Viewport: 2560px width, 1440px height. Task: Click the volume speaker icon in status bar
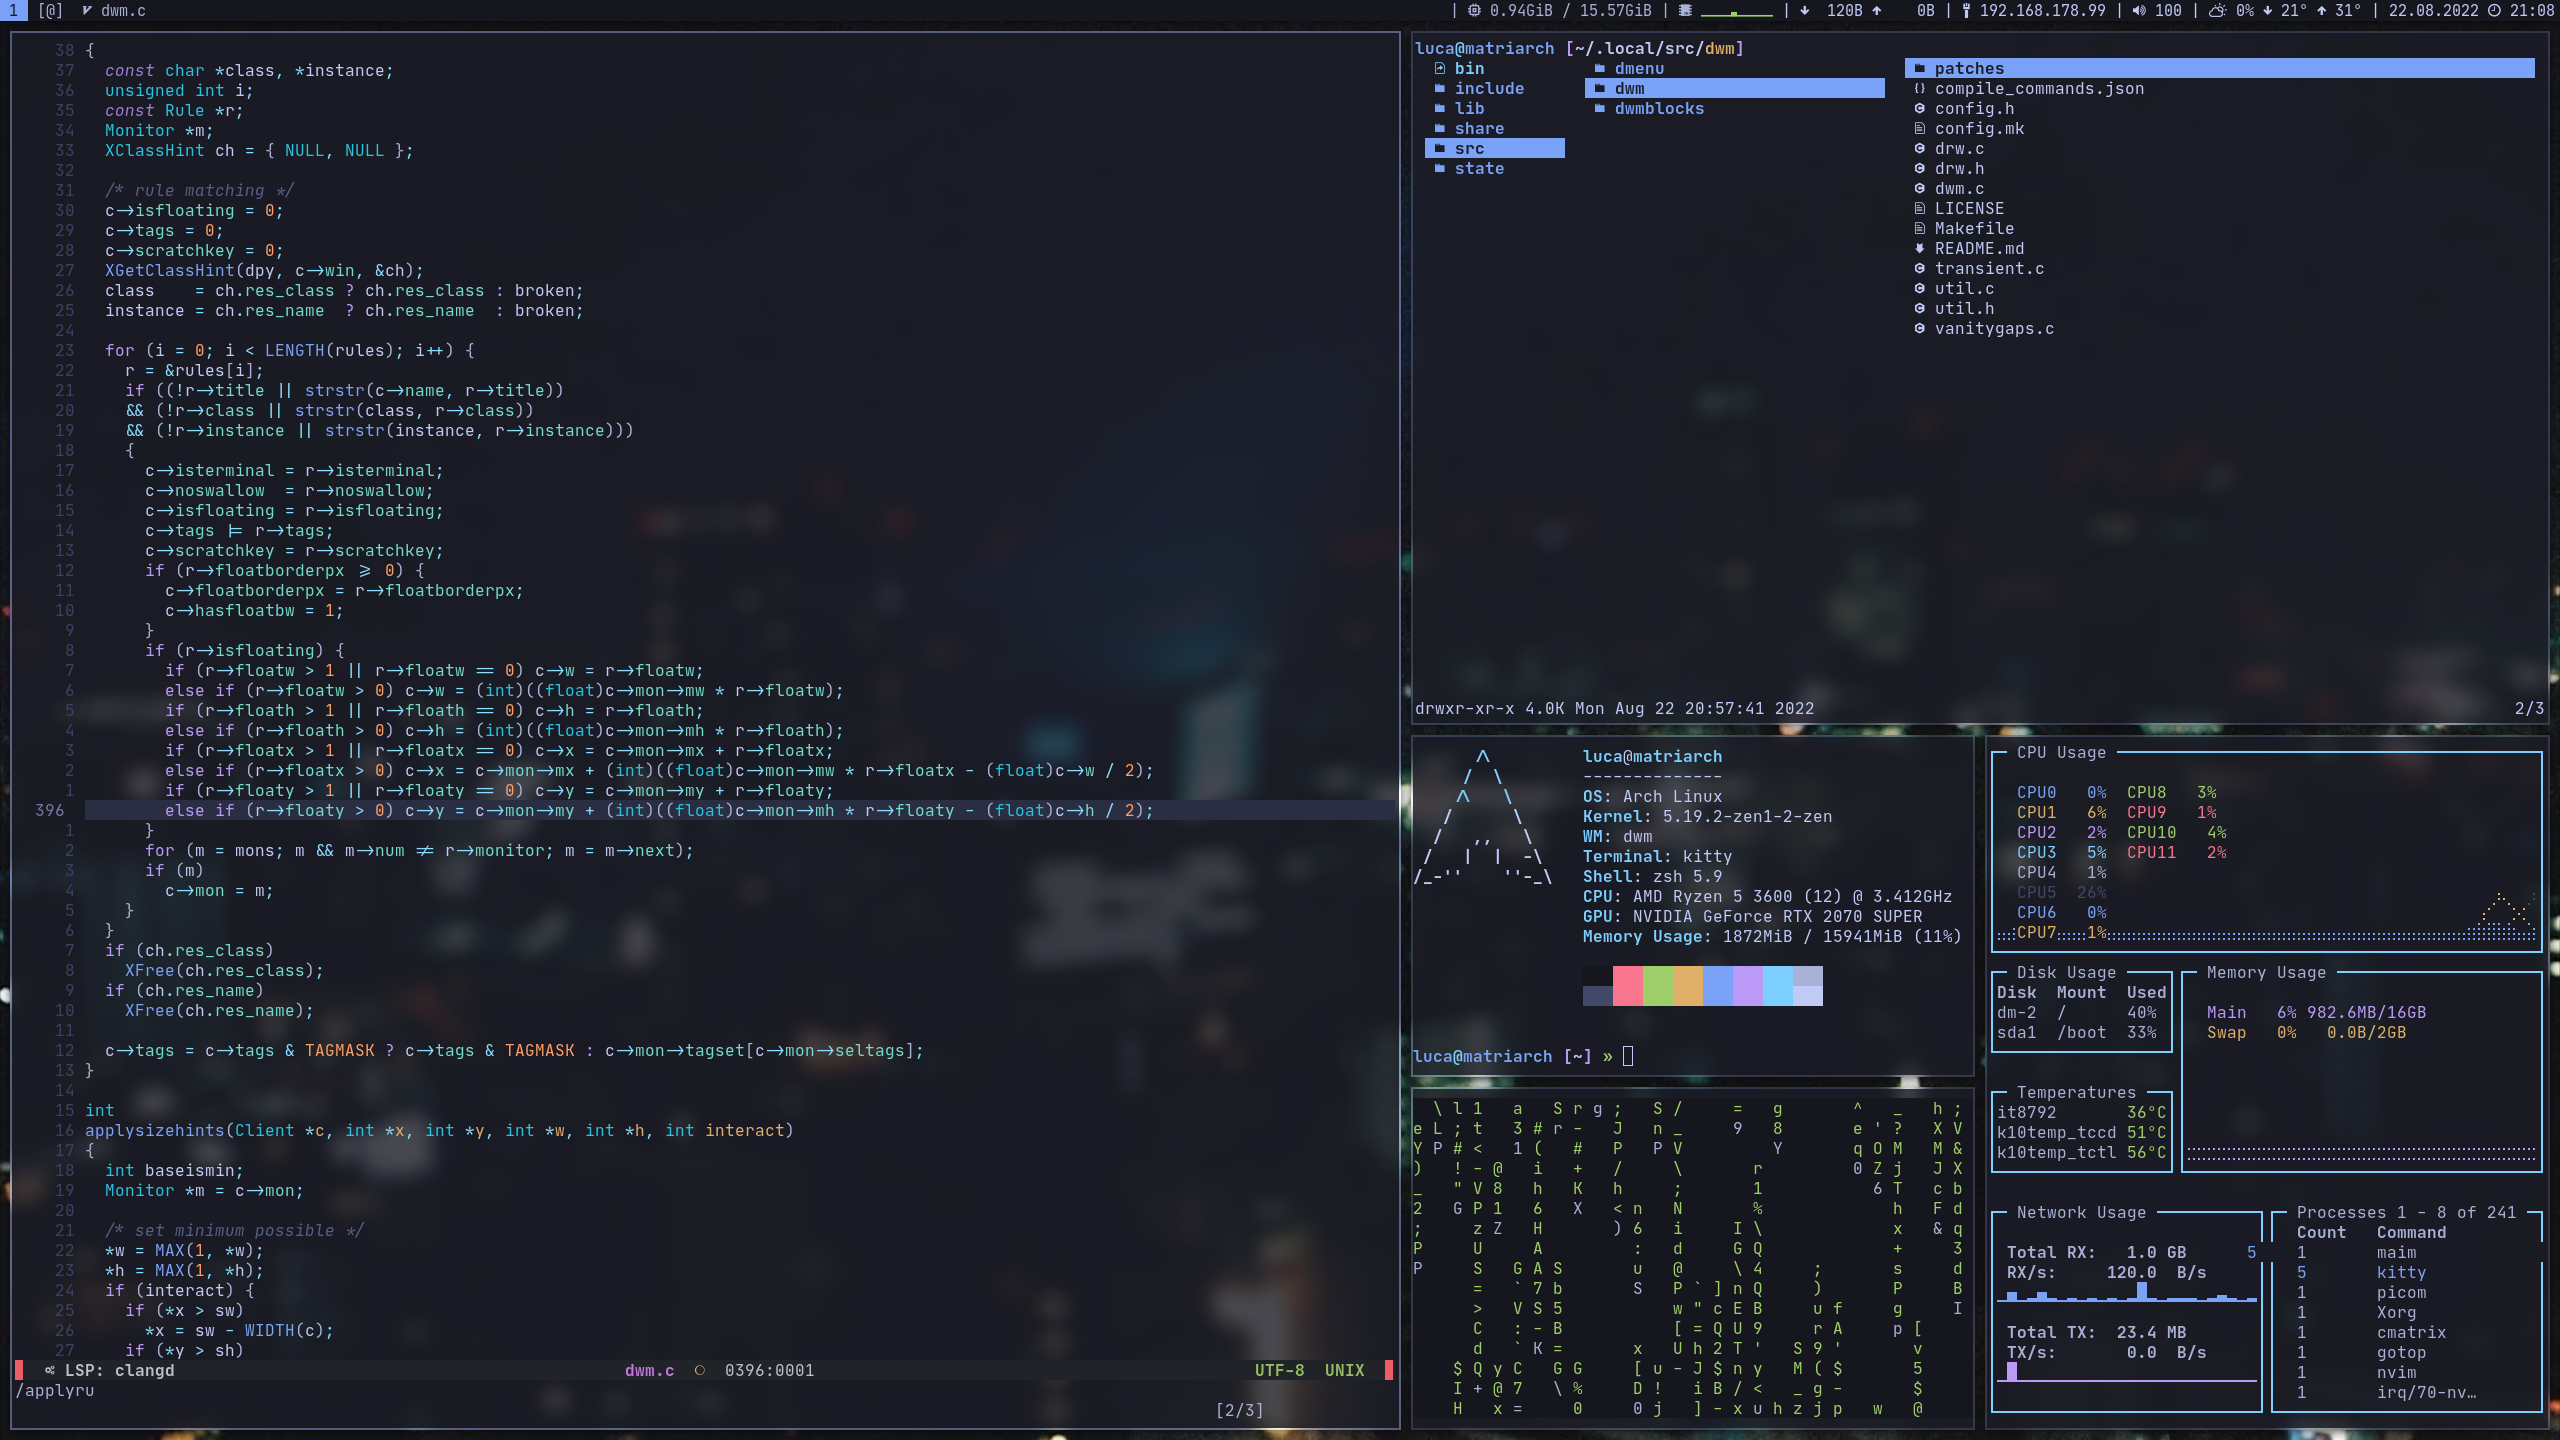pos(2139,10)
